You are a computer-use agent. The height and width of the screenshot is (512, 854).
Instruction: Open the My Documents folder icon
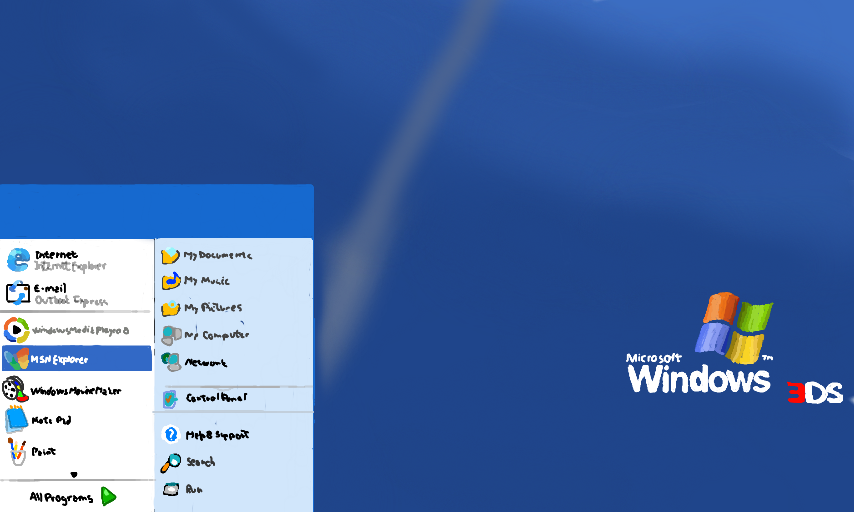[170, 255]
